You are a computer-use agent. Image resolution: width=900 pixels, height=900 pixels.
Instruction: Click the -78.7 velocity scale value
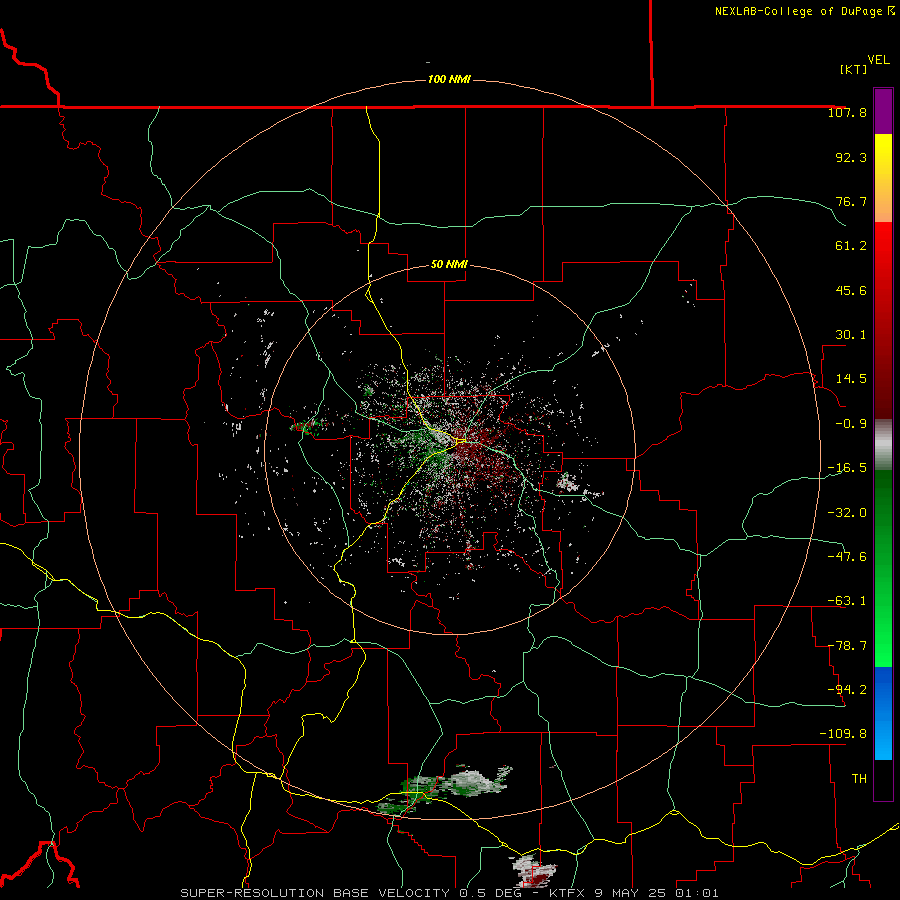[x=847, y=646]
